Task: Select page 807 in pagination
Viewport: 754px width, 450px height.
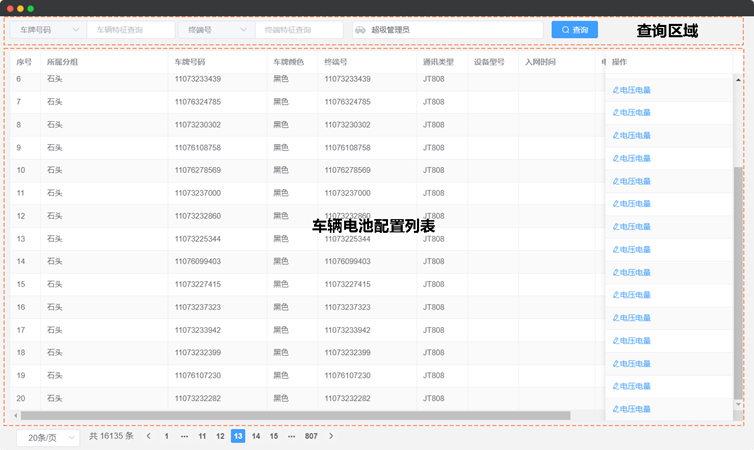Action: click(x=311, y=436)
